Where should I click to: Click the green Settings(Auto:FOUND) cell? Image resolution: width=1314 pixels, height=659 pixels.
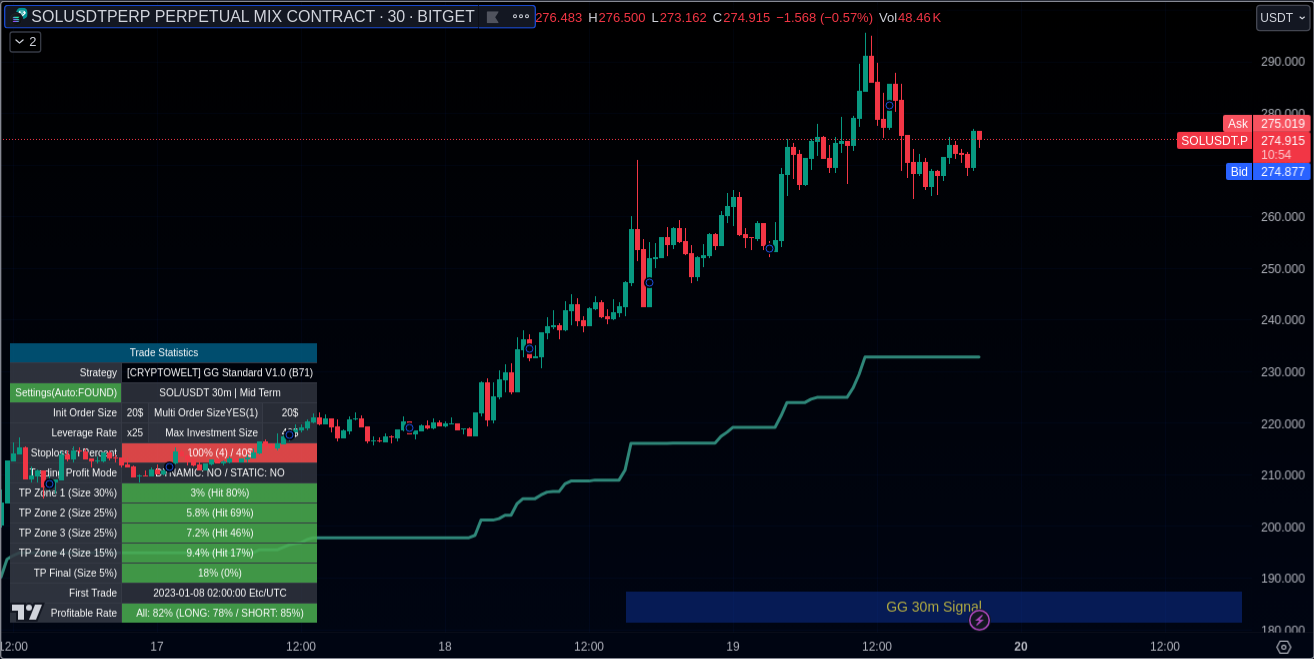coord(66,393)
